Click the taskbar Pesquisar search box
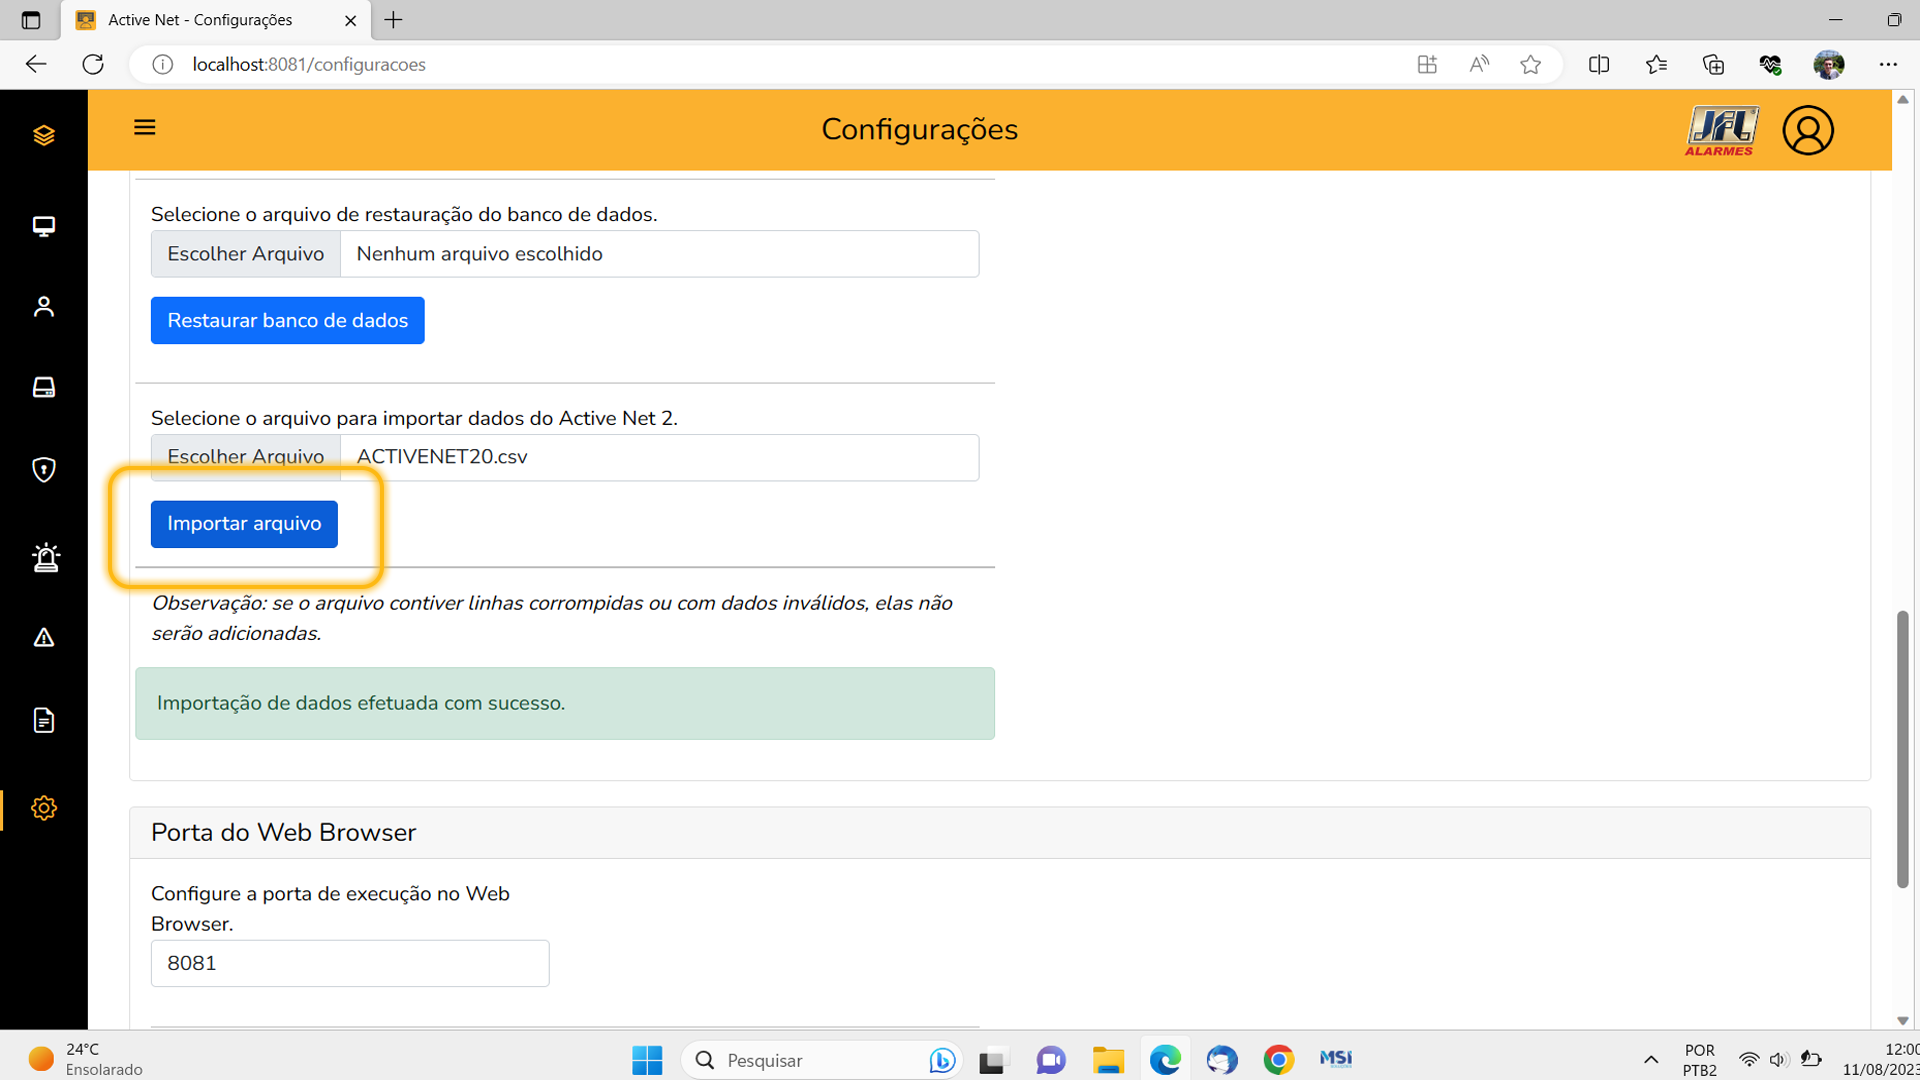1920x1080 pixels. (822, 1060)
